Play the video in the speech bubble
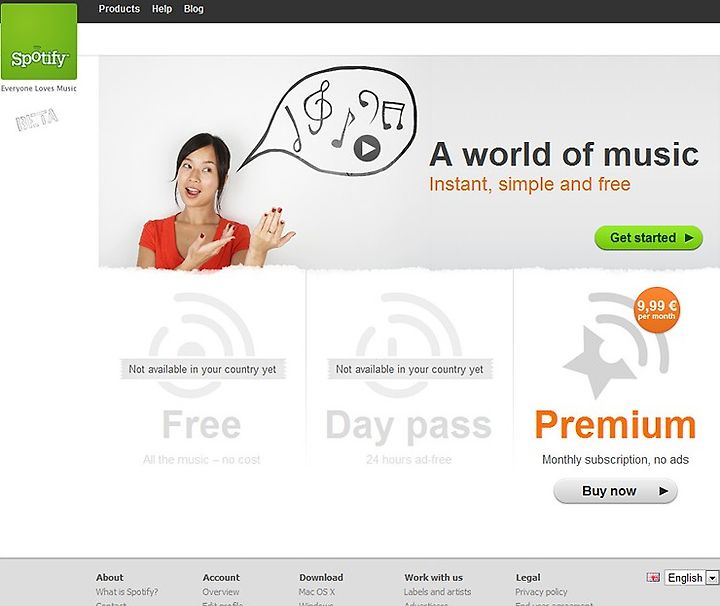Screen dimensions: 720x606 367,148
